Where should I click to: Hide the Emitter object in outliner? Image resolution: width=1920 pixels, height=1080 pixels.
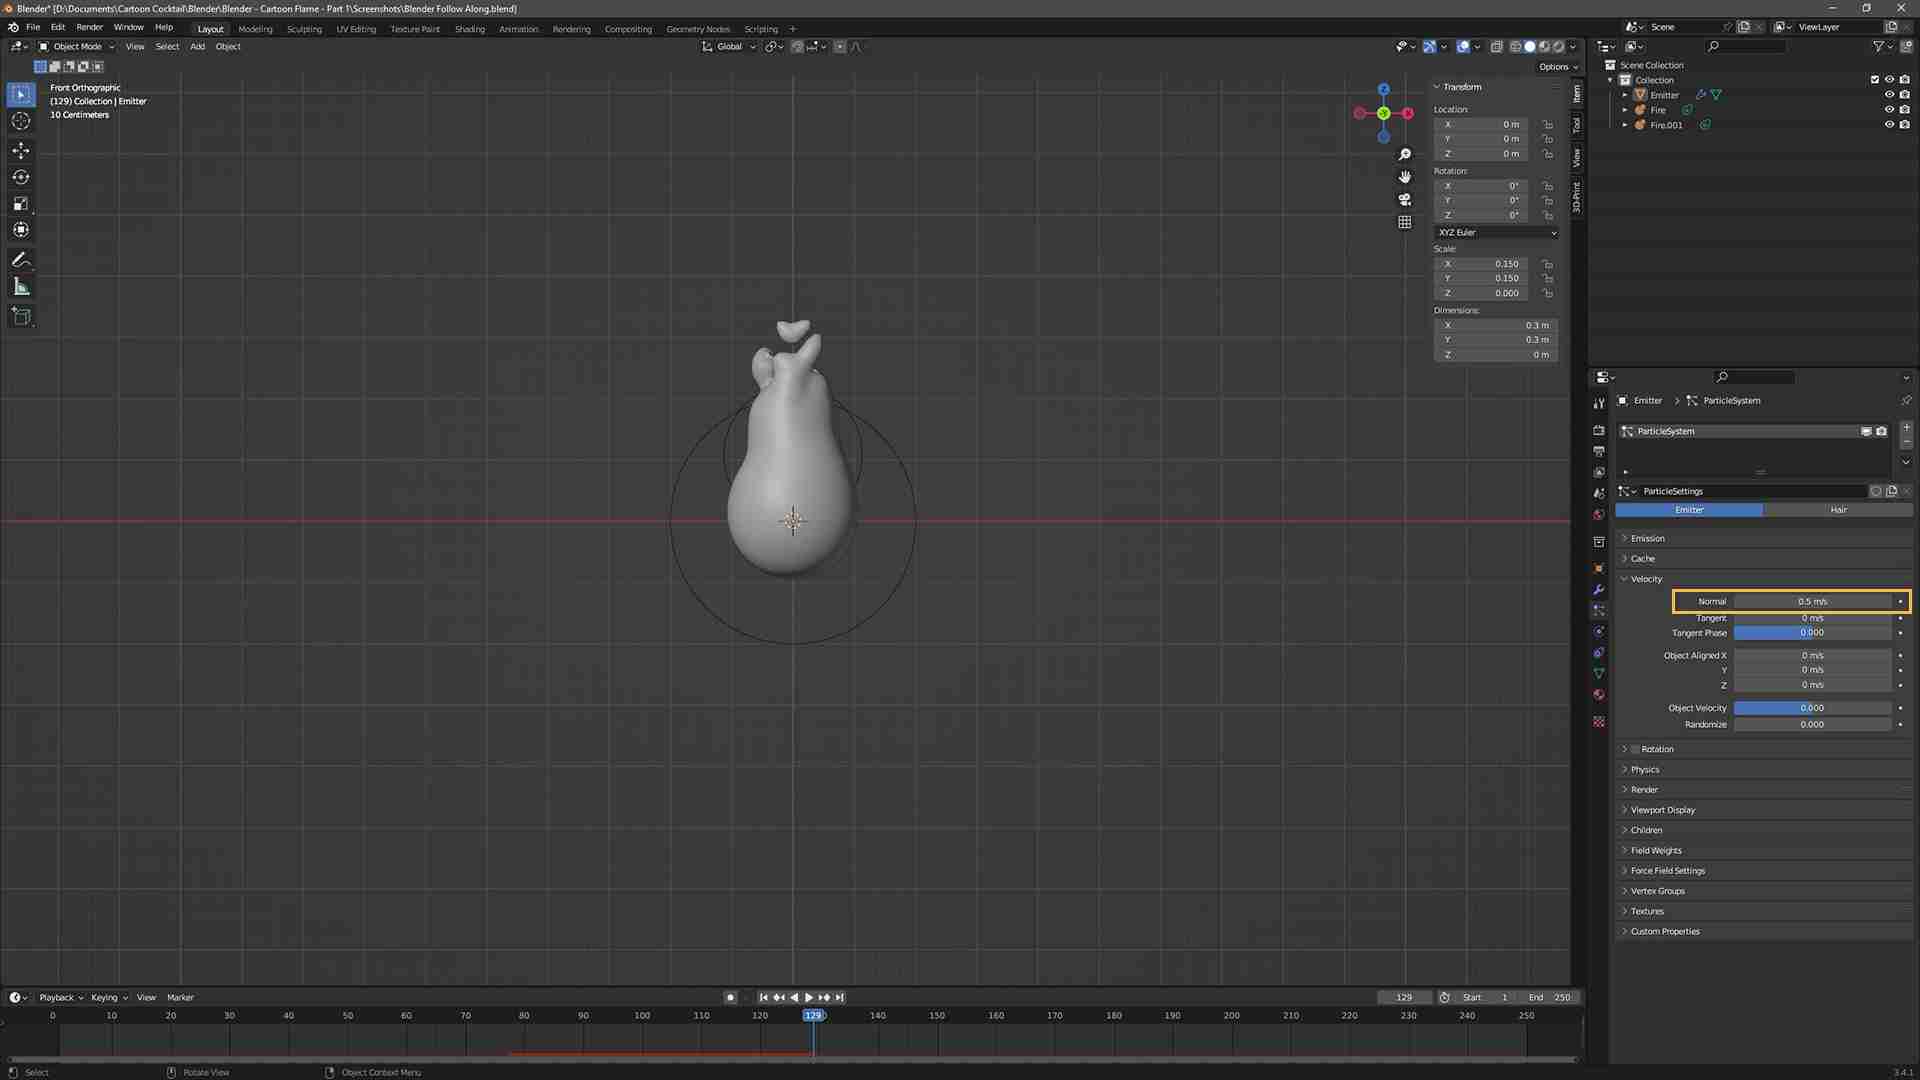(x=1889, y=95)
